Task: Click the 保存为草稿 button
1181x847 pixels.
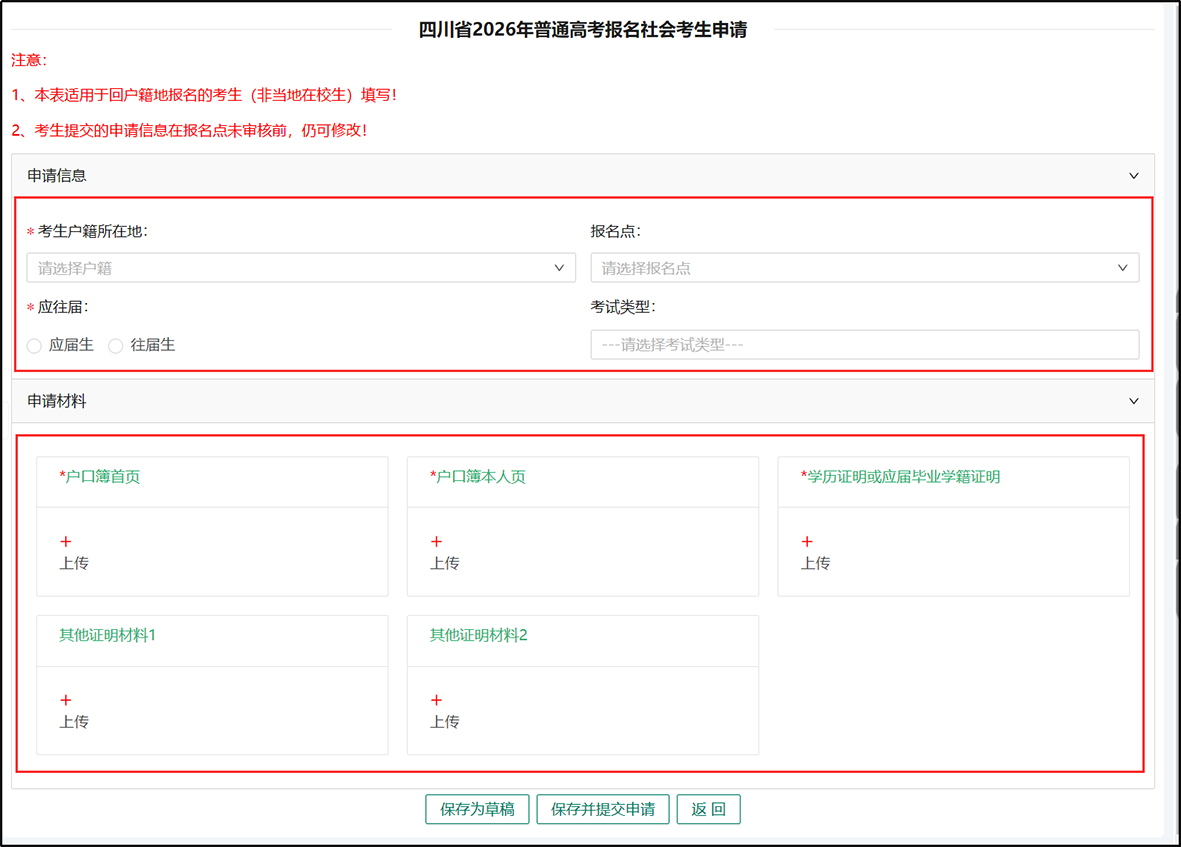Action: click(477, 809)
